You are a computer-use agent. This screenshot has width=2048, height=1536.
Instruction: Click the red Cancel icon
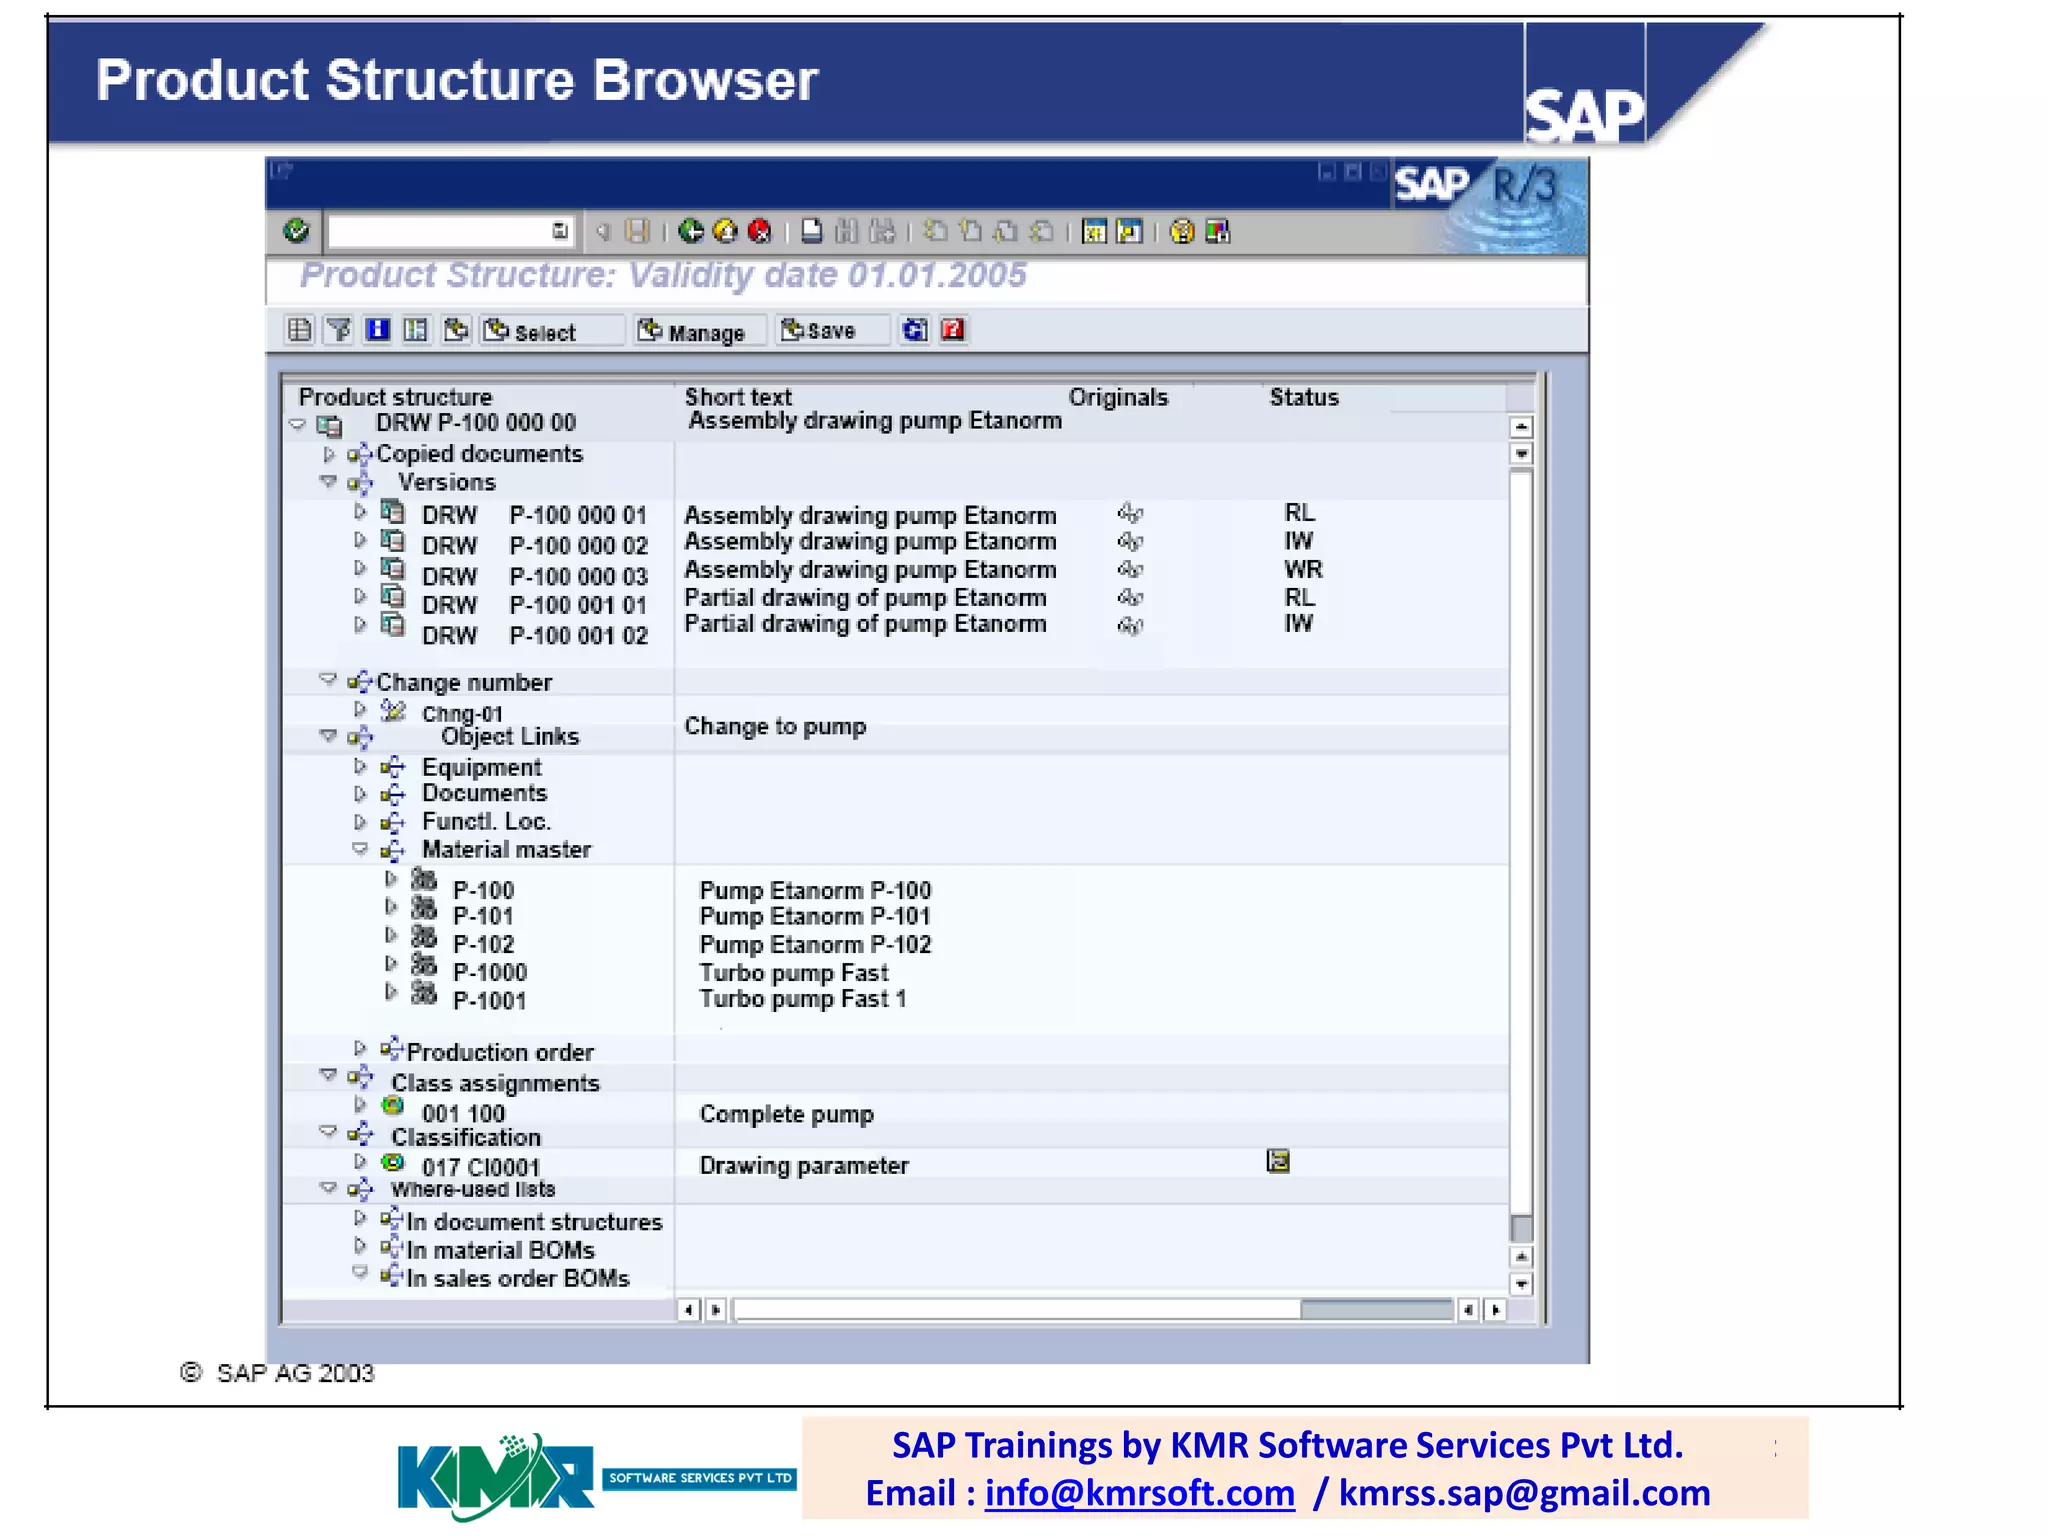pos(760,231)
